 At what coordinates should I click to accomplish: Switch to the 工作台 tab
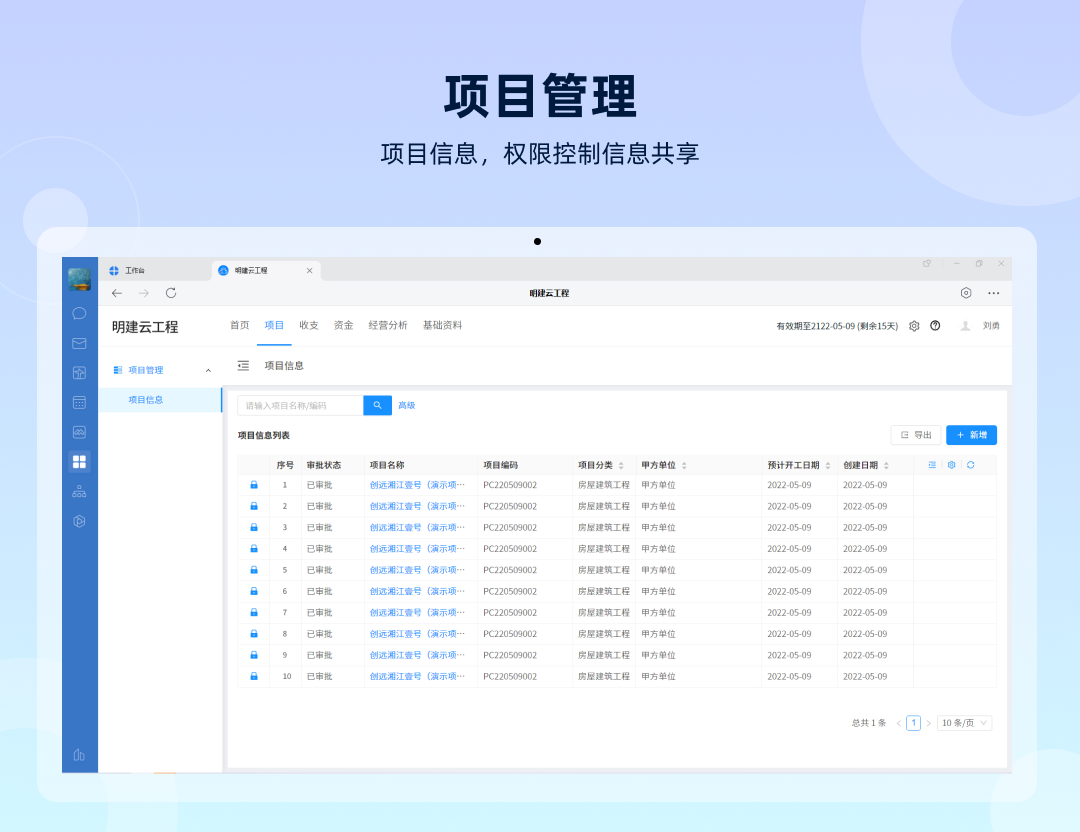(135, 271)
